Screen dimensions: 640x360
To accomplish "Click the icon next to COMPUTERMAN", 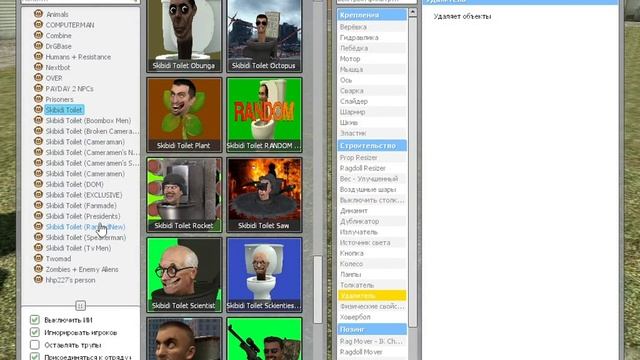I will tap(38, 24).
